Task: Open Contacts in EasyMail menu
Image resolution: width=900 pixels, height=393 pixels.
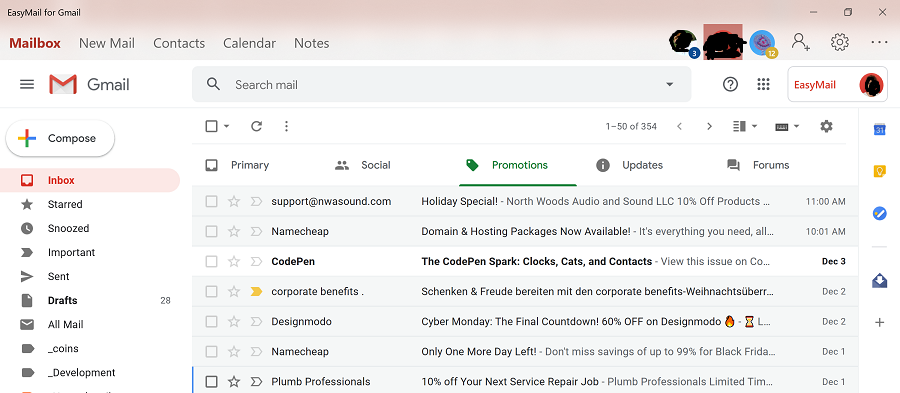Action: pyautogui.click(x=179, y=43)
